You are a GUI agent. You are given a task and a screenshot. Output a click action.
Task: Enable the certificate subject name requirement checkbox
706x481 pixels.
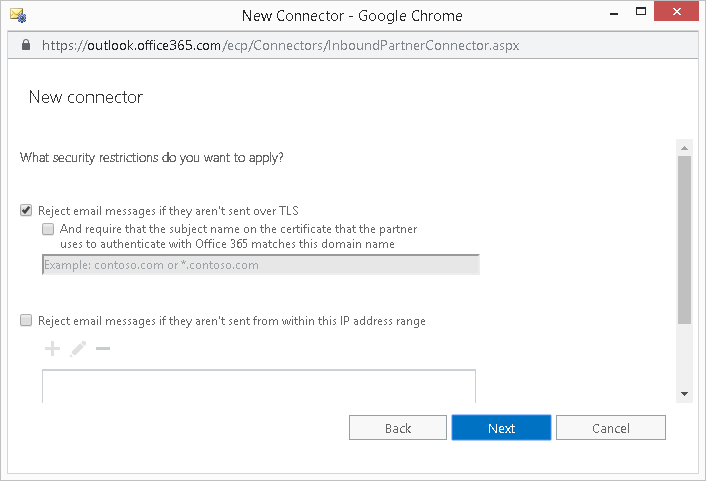click(x=48, y=229)
